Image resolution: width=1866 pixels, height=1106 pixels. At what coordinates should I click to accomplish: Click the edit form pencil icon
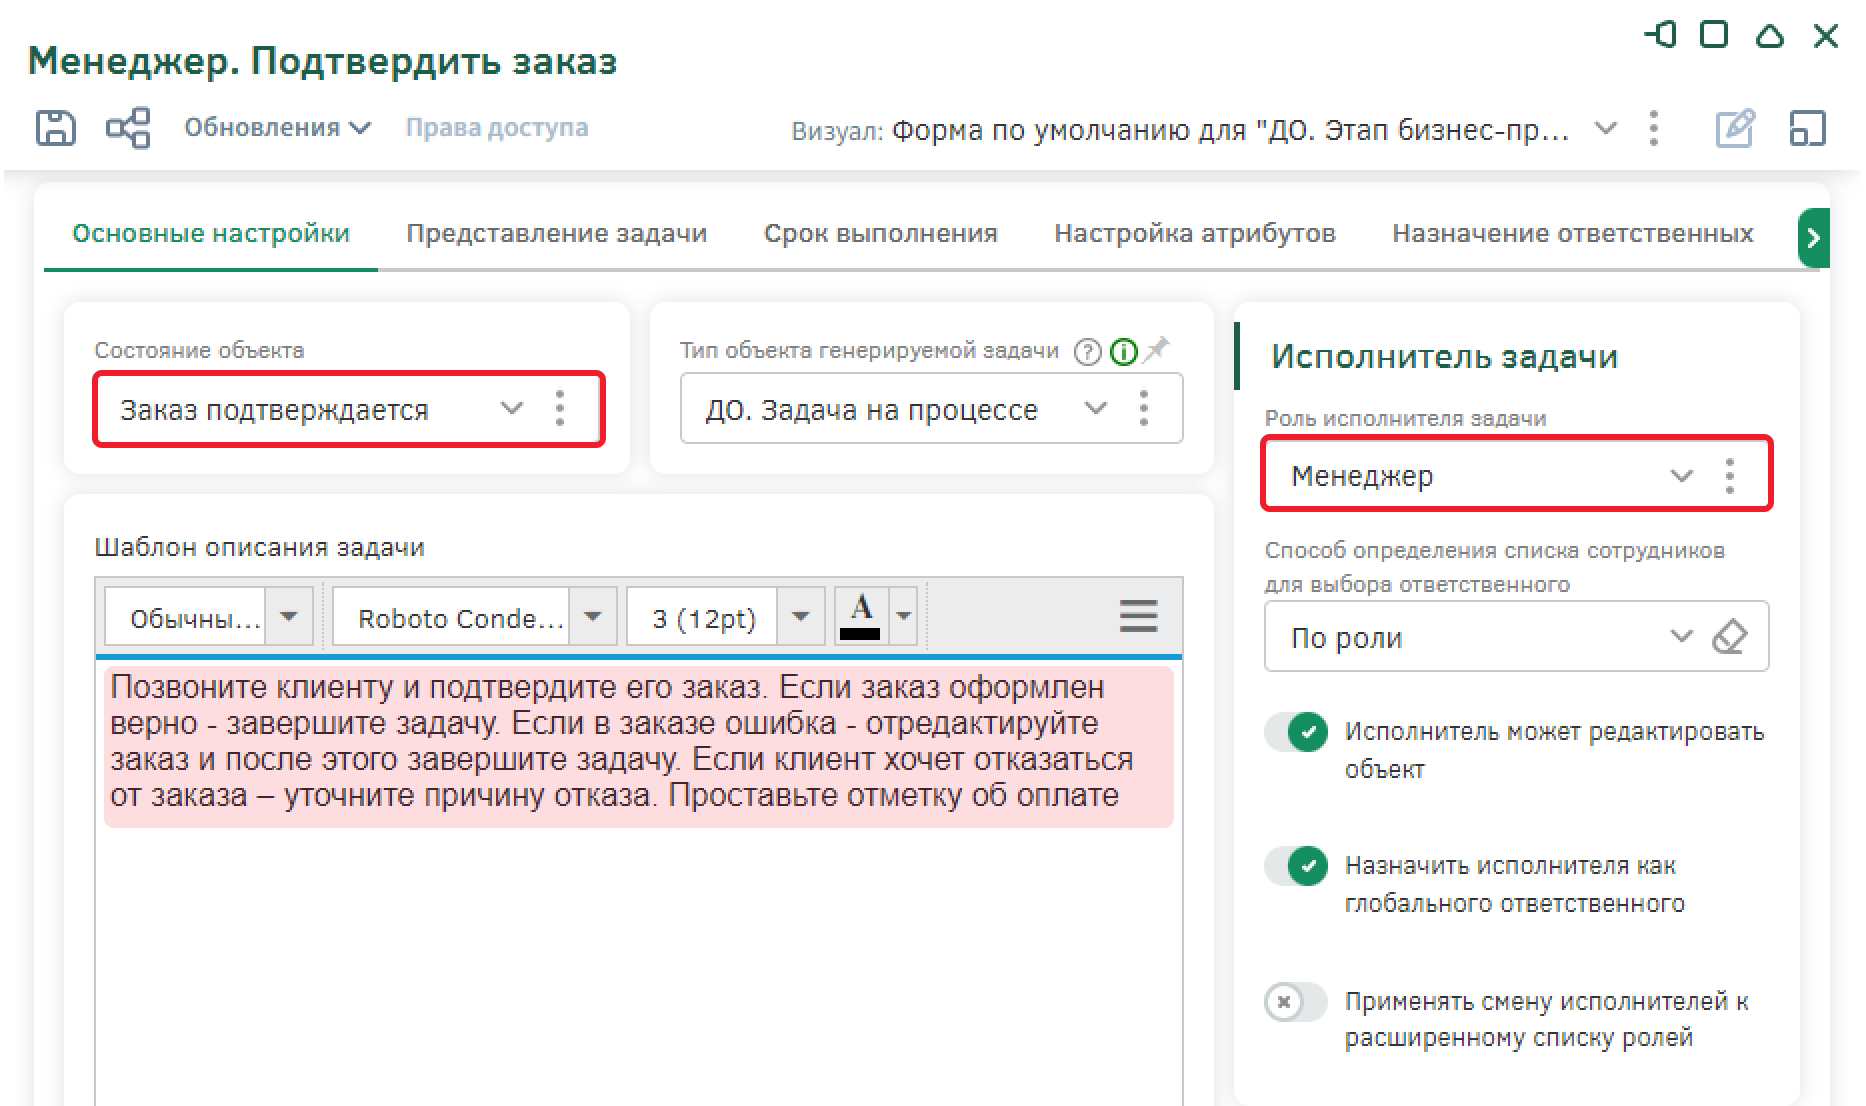tap(1735, 129)
